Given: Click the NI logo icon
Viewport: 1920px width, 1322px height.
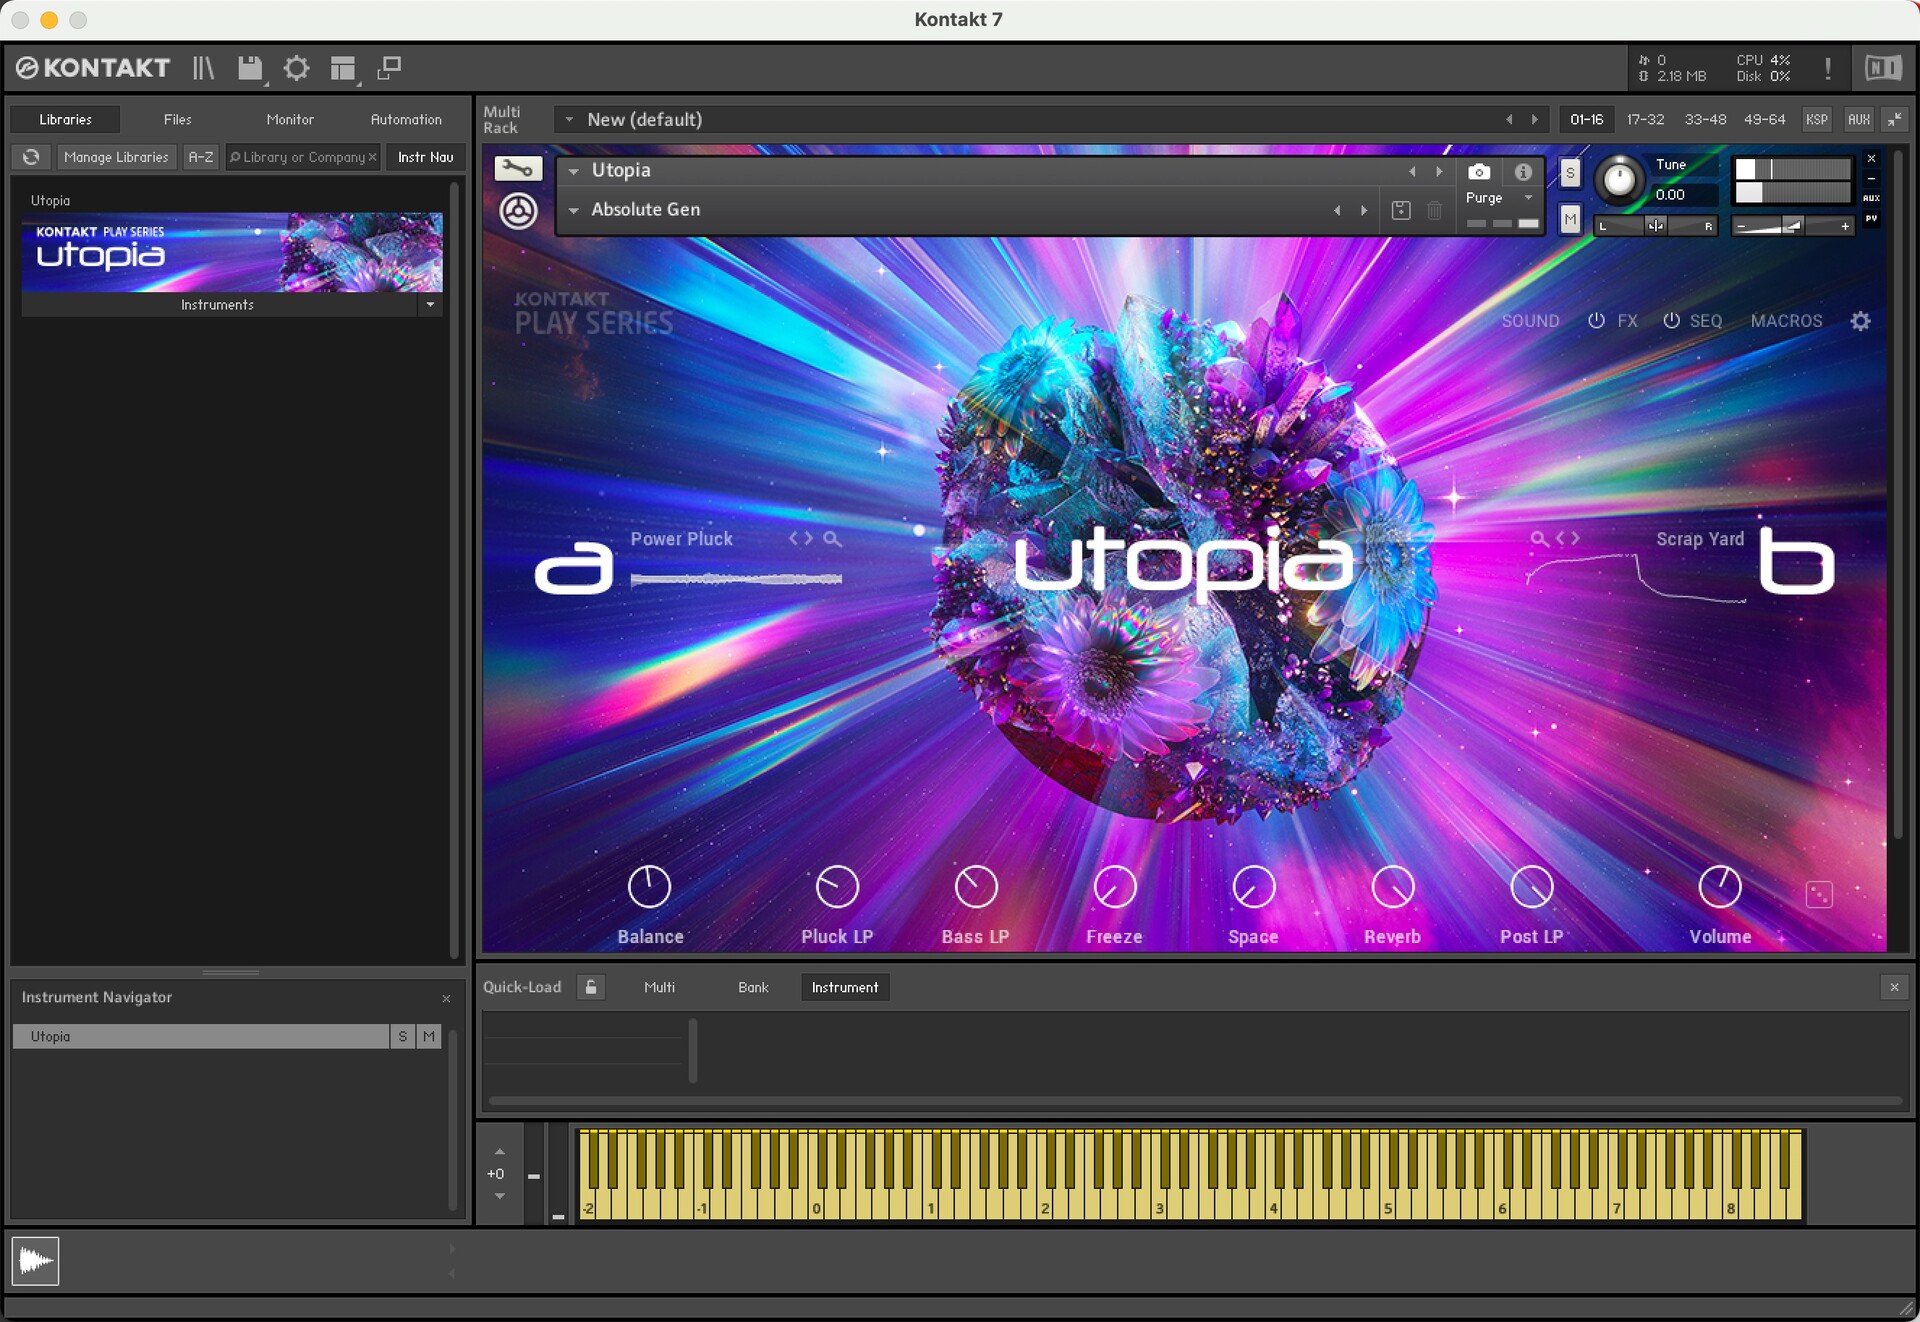Looking at the screenshot, I should coord(1882,68).
